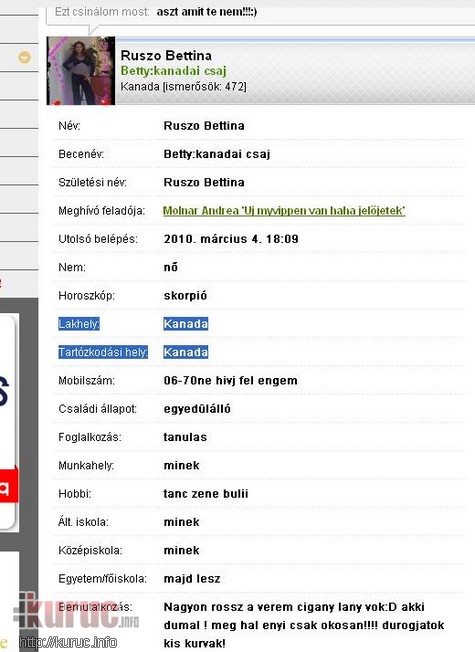Click the Horoszkóp value 'skorpió'
475x652 pixels.
coord(185,296)
